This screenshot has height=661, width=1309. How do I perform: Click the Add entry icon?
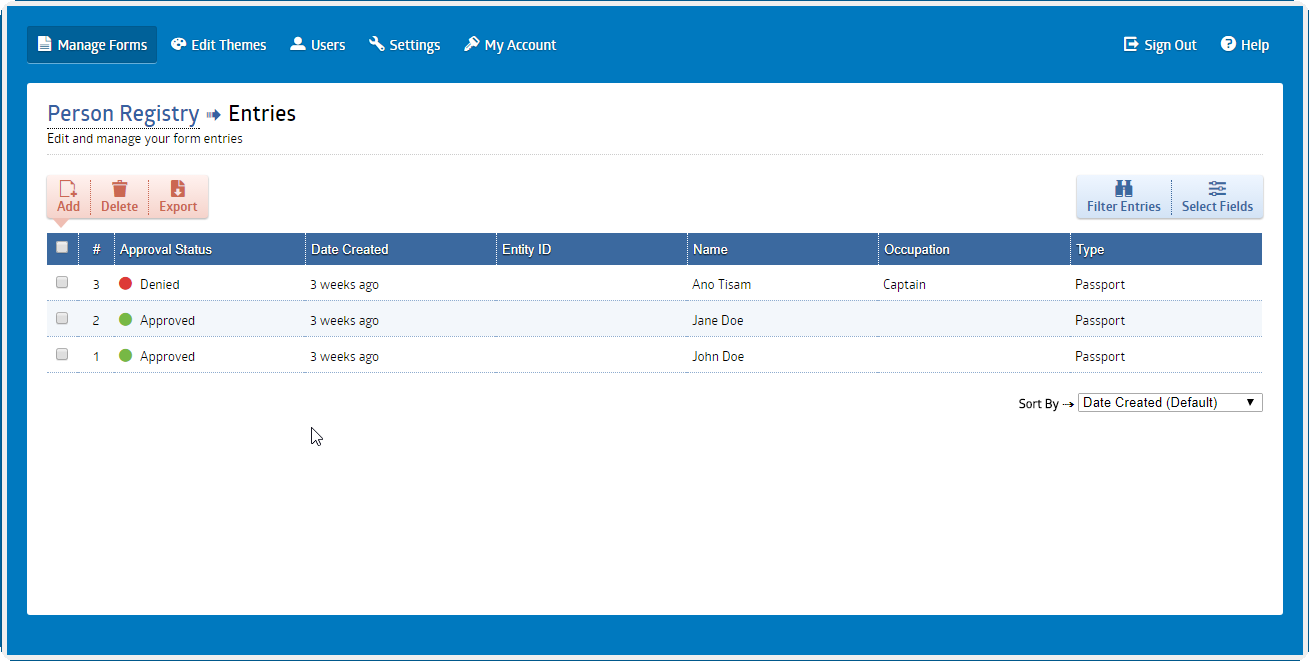click(68, 190)
